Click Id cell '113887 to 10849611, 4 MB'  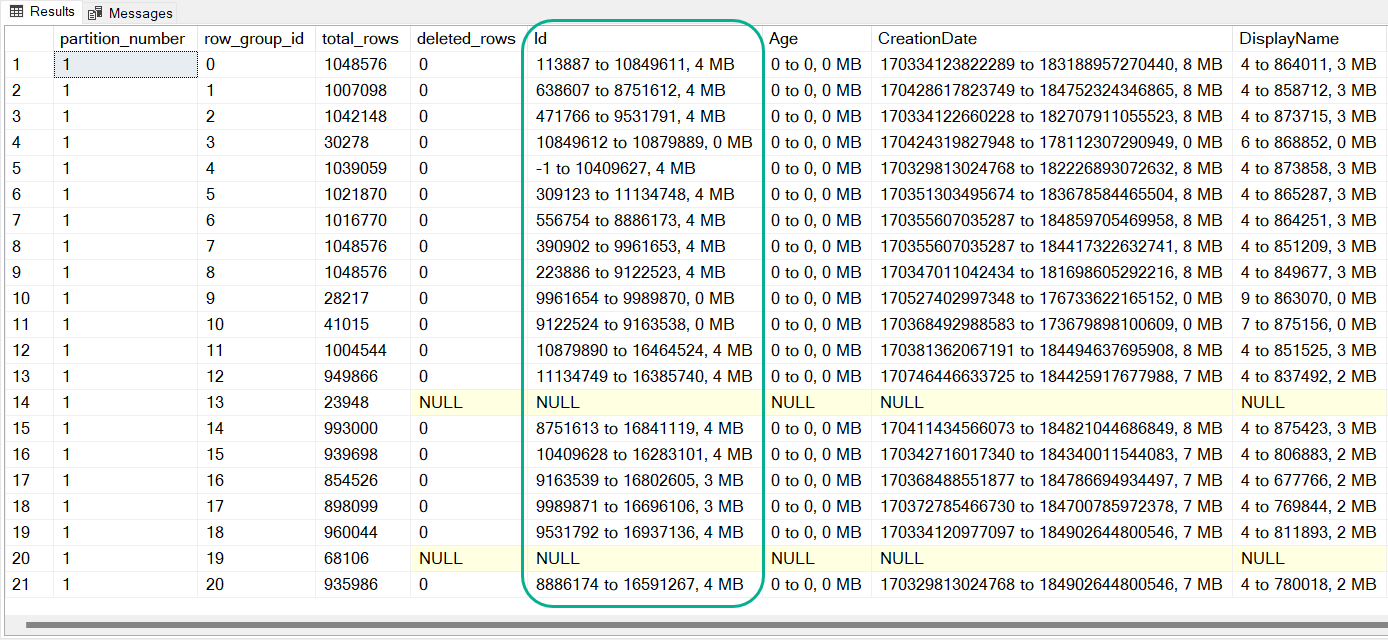click(647, 65)
